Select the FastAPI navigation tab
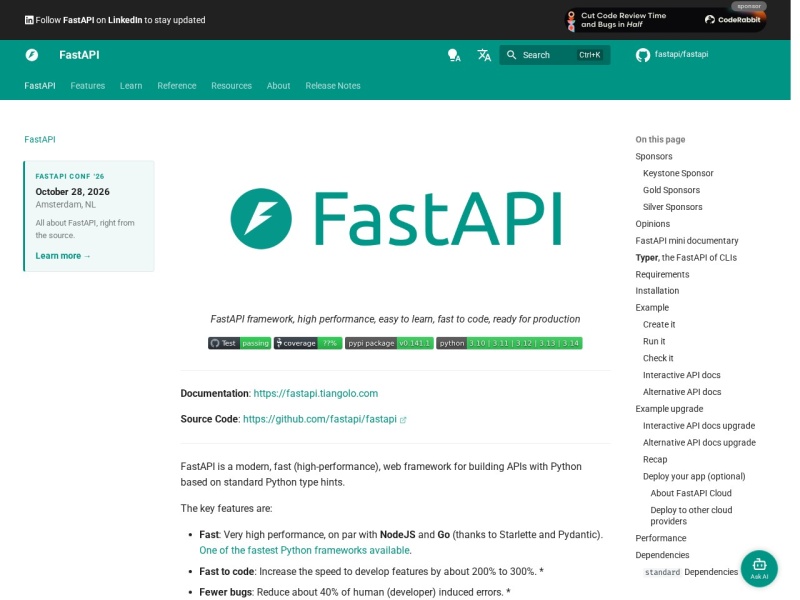Screen dimensions: 800x600 (x=40, y=86)
